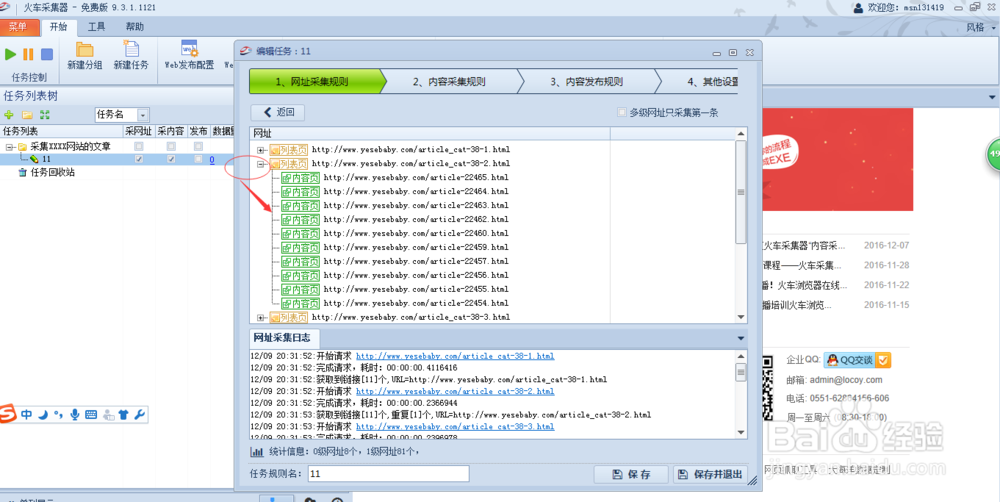Go to step 3、内容发布规则
Viewport: 1000px width, 502px height.
(x=587, y=82)
